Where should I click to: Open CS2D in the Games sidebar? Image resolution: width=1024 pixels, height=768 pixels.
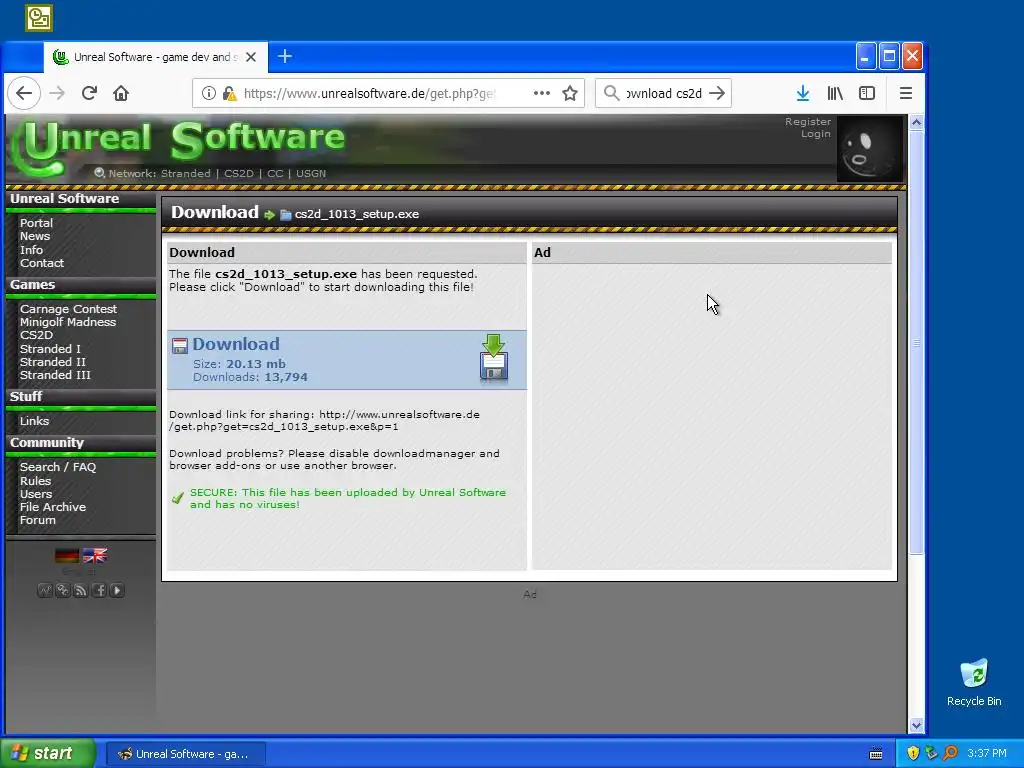tap(37, 335)
